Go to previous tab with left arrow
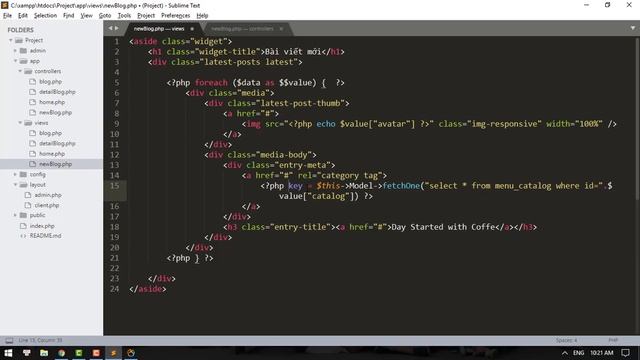Image resolution: width=640 pixels, height=360 pixels. pyautogui.click(x=110, y=28)
